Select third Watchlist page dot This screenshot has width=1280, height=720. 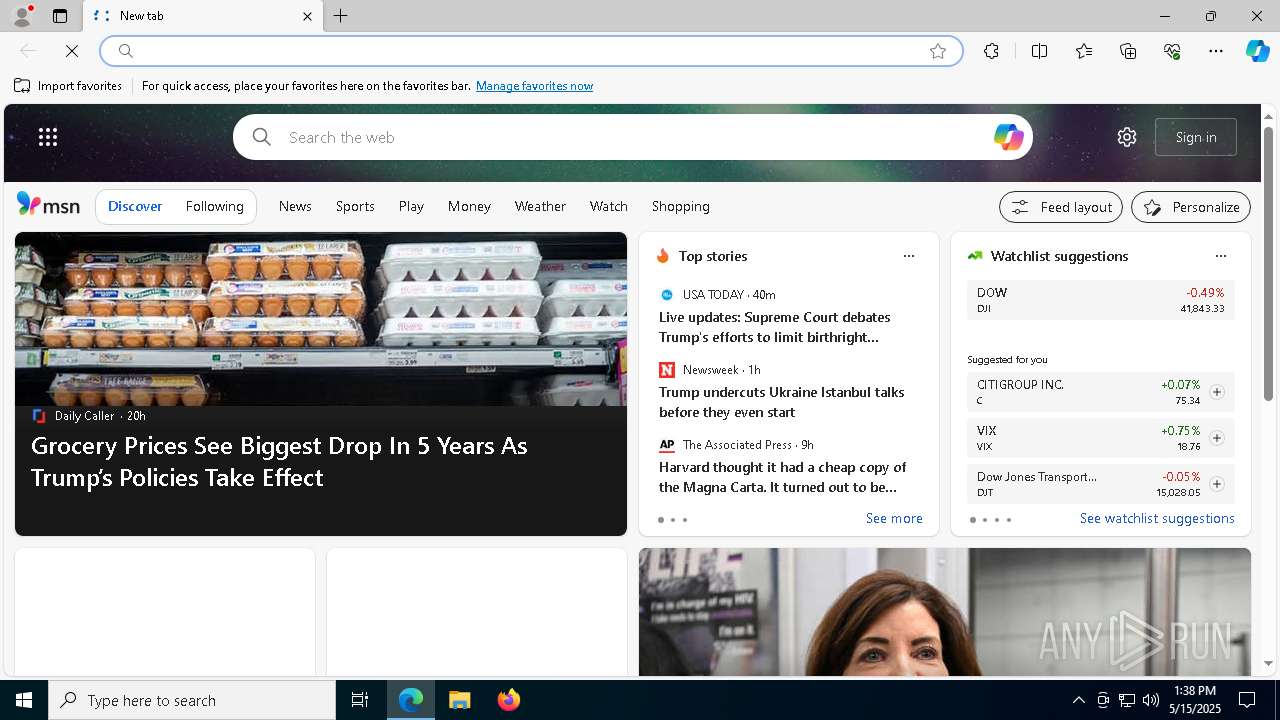997,520
